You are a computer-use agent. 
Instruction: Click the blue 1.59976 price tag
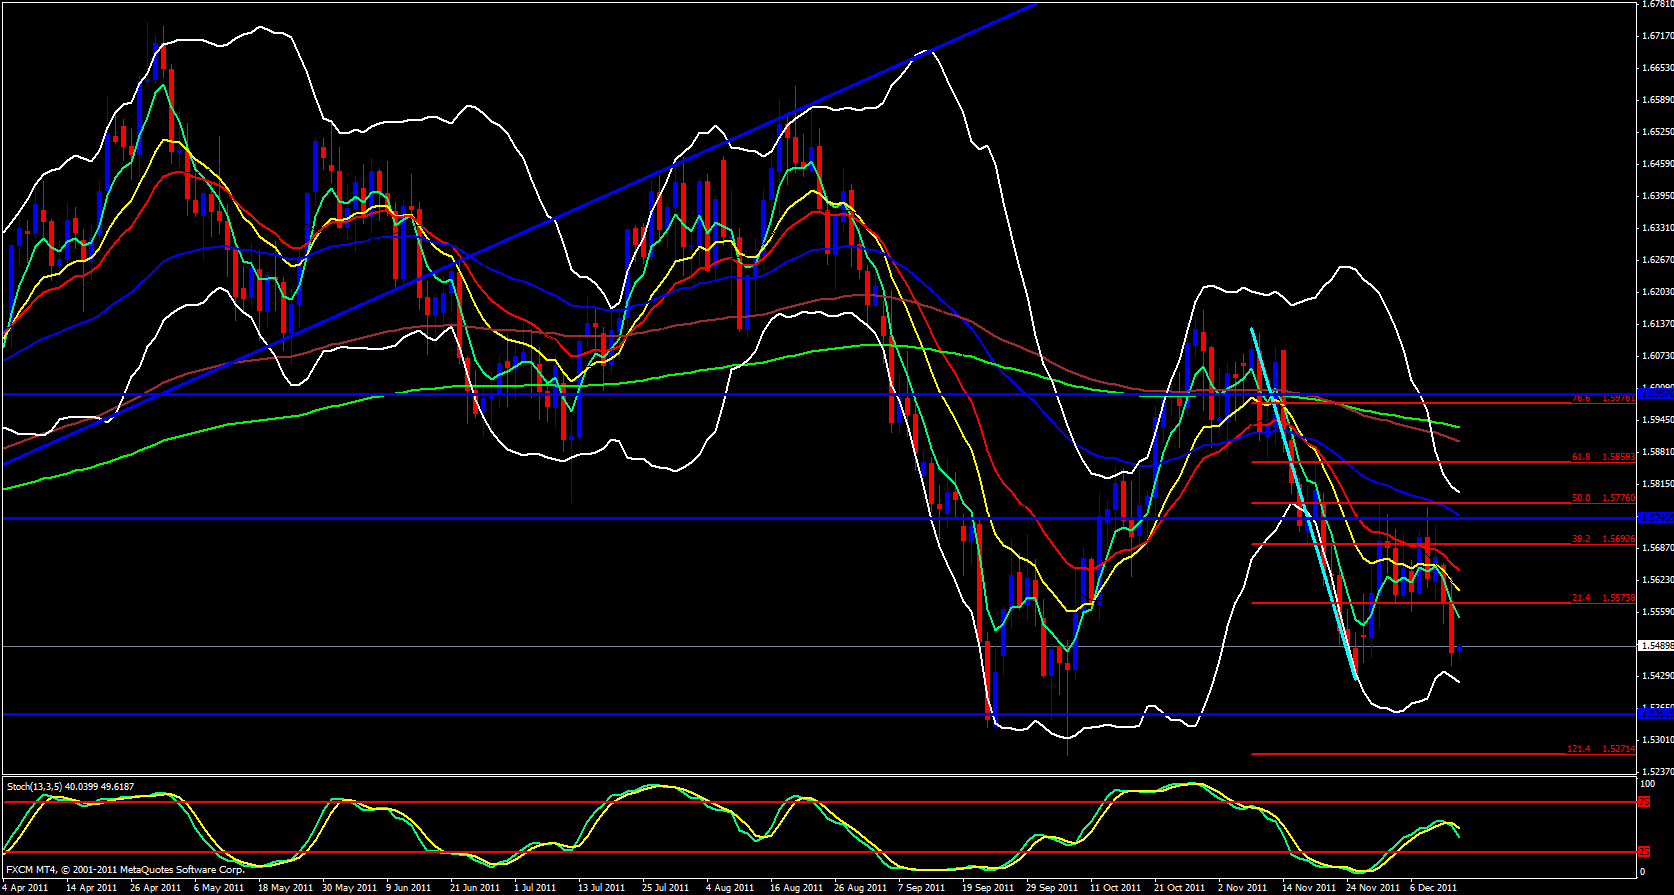pos(1656,394)
